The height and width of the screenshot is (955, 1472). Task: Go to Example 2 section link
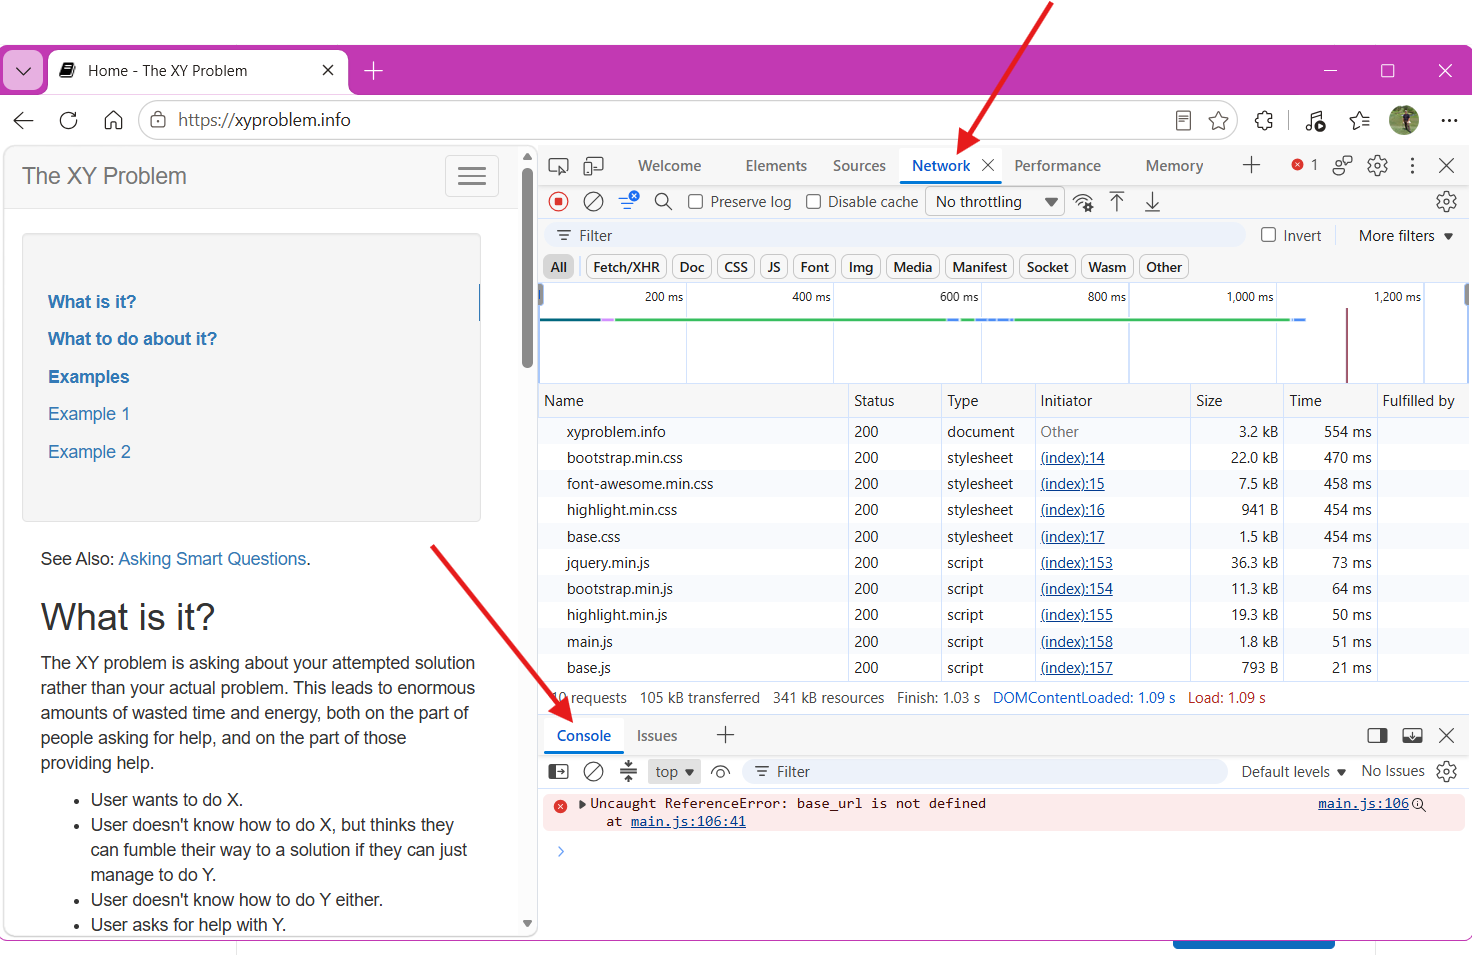(89, 452)
